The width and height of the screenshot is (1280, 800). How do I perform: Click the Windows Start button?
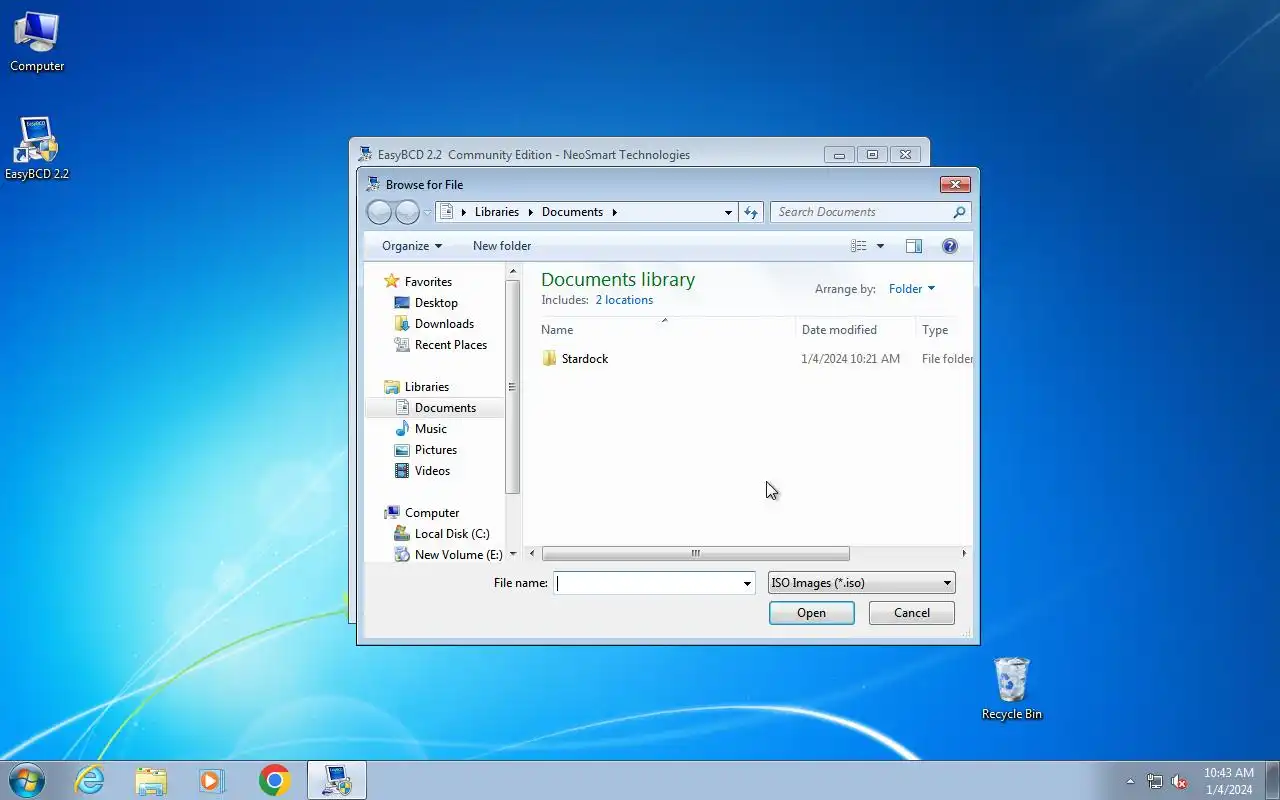[x=26, y=780]
